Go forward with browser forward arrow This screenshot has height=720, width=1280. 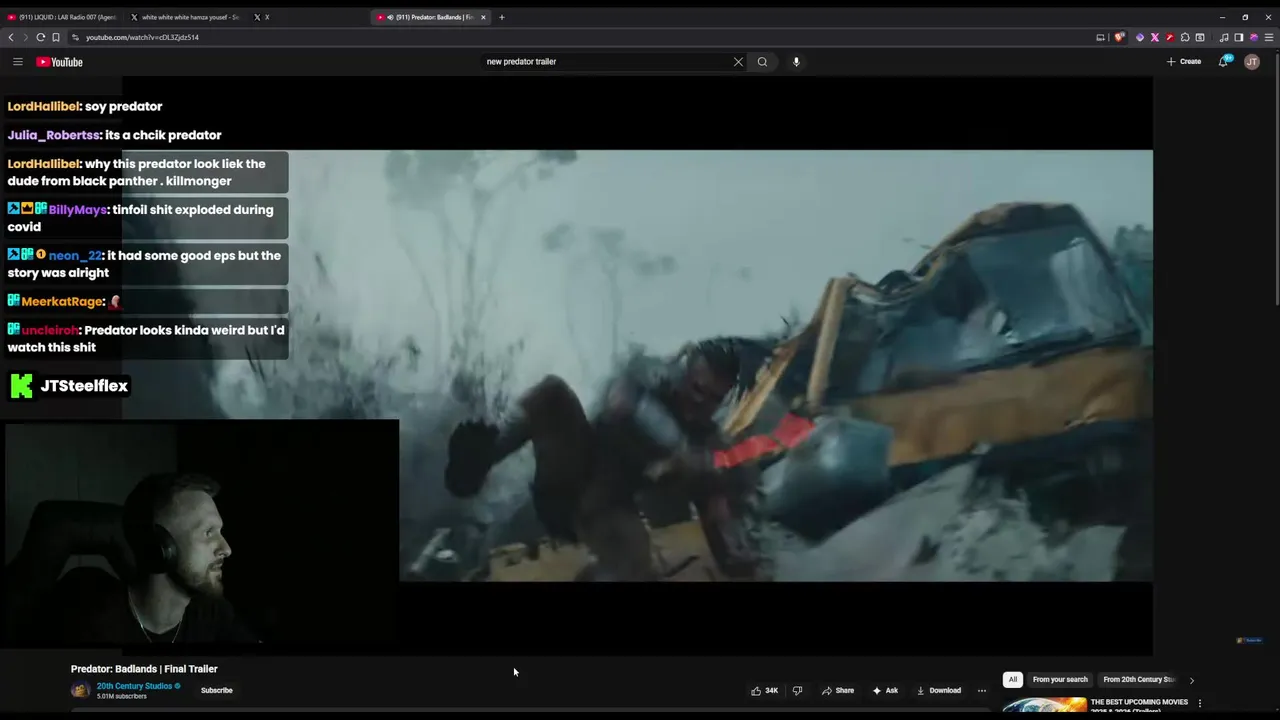pos(25,37)
